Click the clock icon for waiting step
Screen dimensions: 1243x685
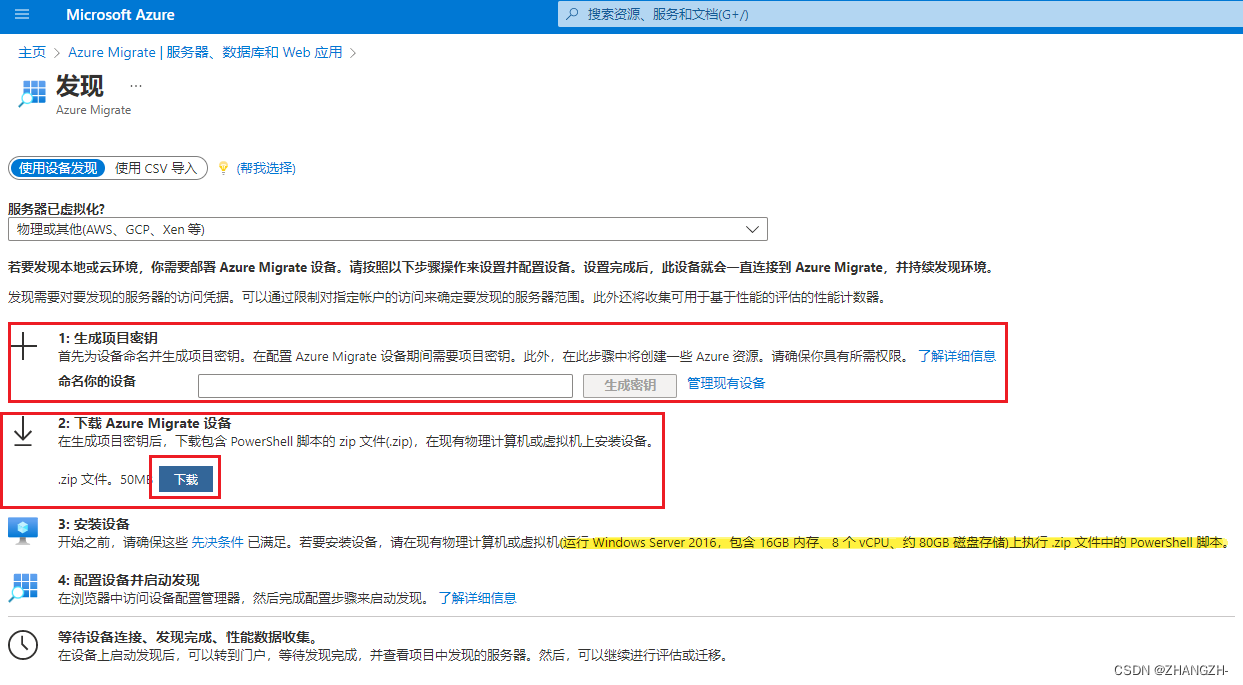23,645
